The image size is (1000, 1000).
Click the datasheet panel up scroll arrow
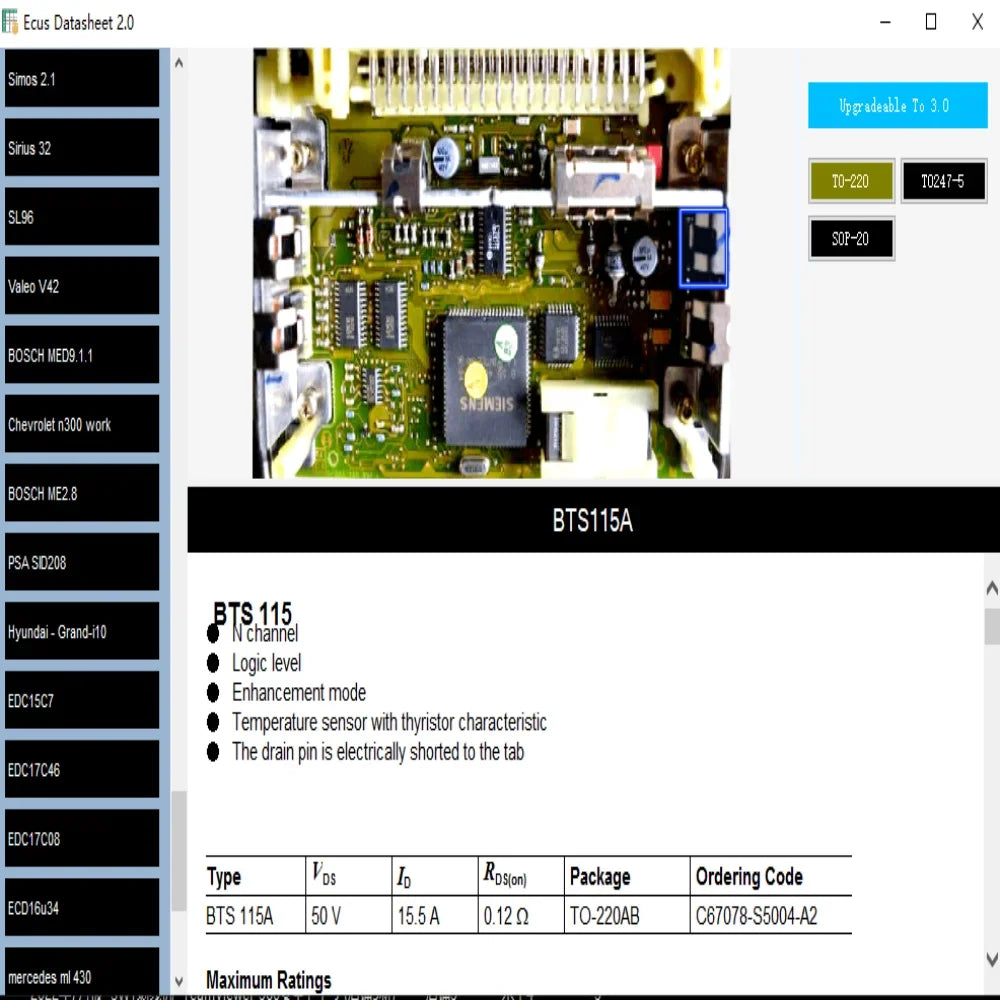(991, 587)
